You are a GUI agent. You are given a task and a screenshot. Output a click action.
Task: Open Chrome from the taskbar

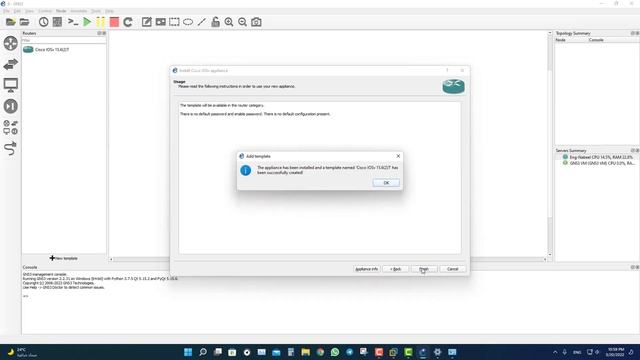pyautogui.click(x=320, y=352)
